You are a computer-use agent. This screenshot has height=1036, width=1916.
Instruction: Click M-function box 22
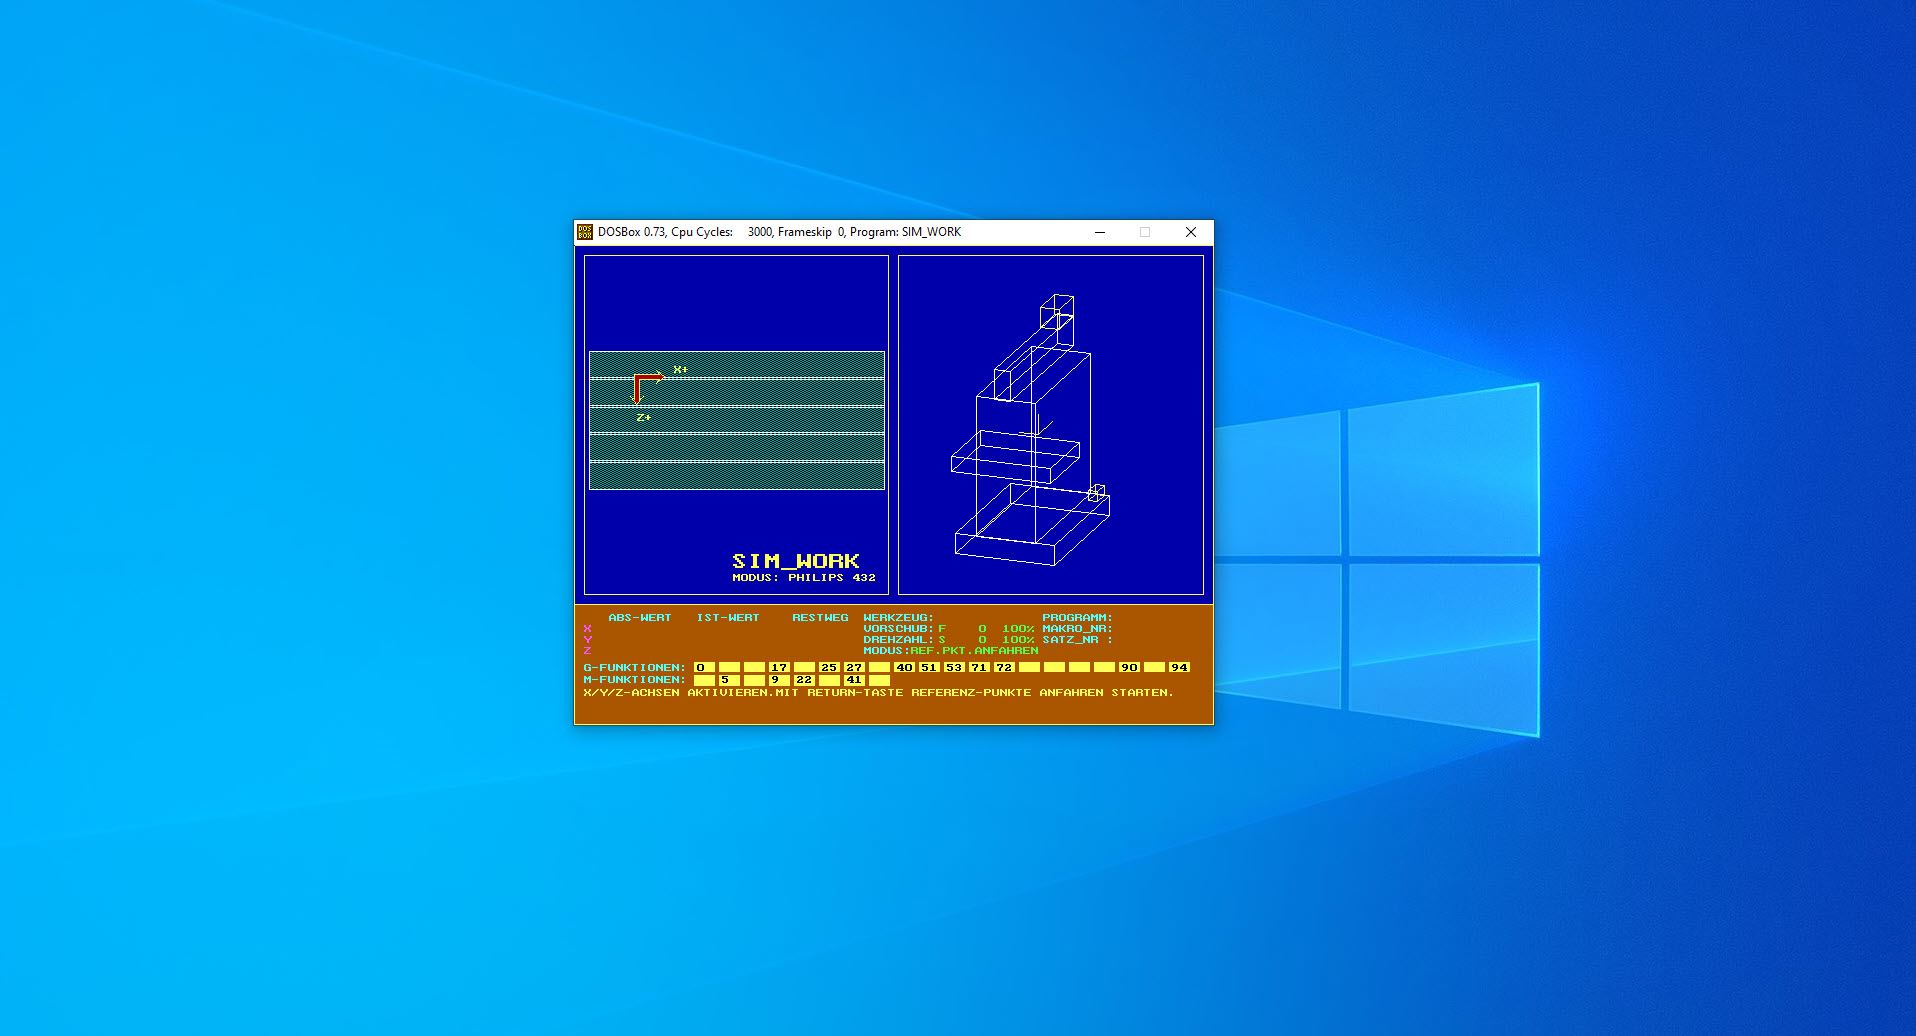click(x=804, y=680)
